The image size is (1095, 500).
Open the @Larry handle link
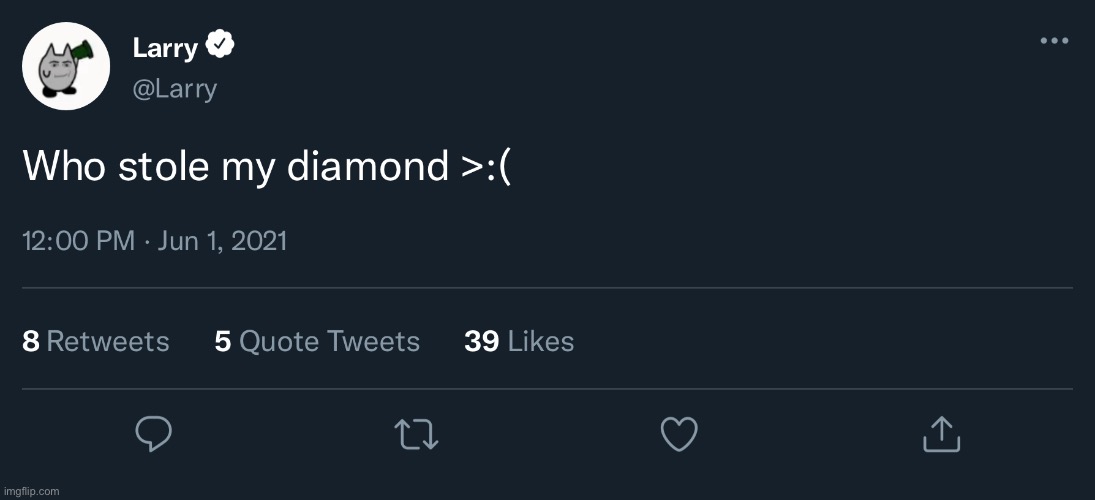point(174,88)
